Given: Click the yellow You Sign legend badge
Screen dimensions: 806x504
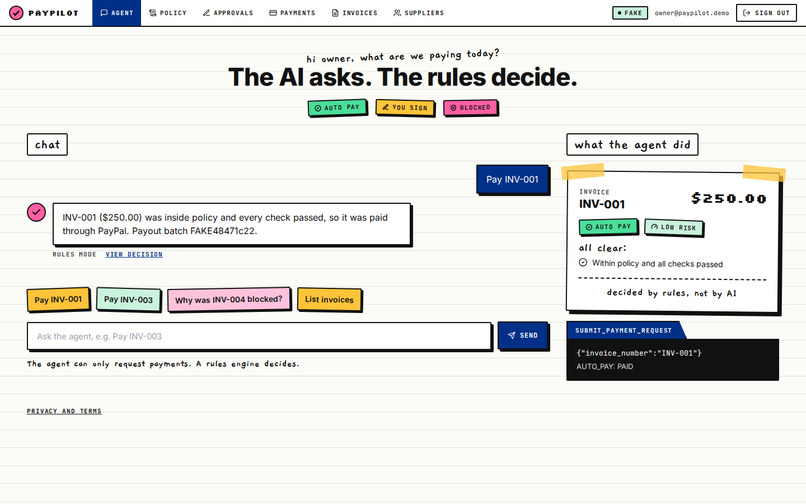Looking at the screenshot, I should coord(405,107).
